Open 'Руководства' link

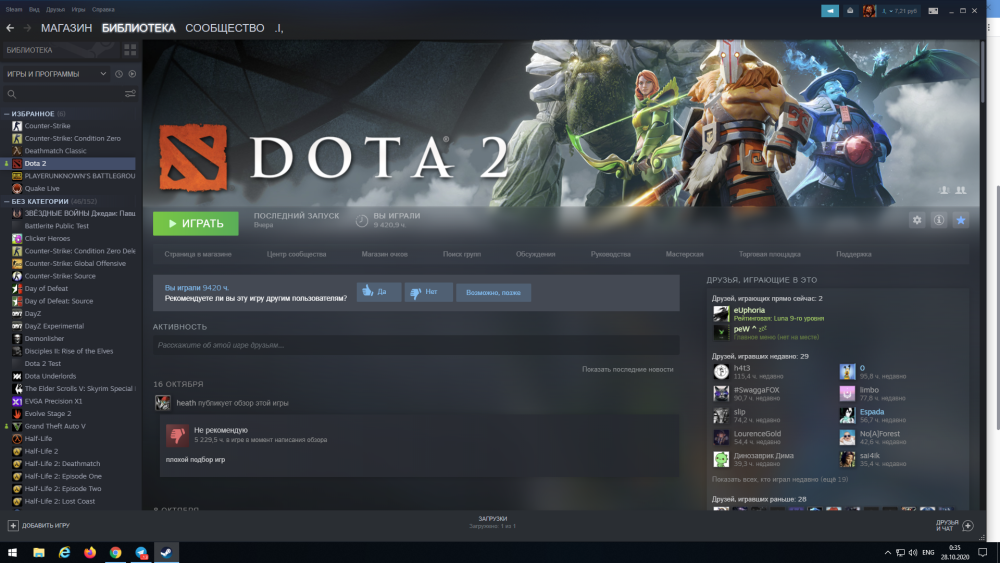point(610,254)
